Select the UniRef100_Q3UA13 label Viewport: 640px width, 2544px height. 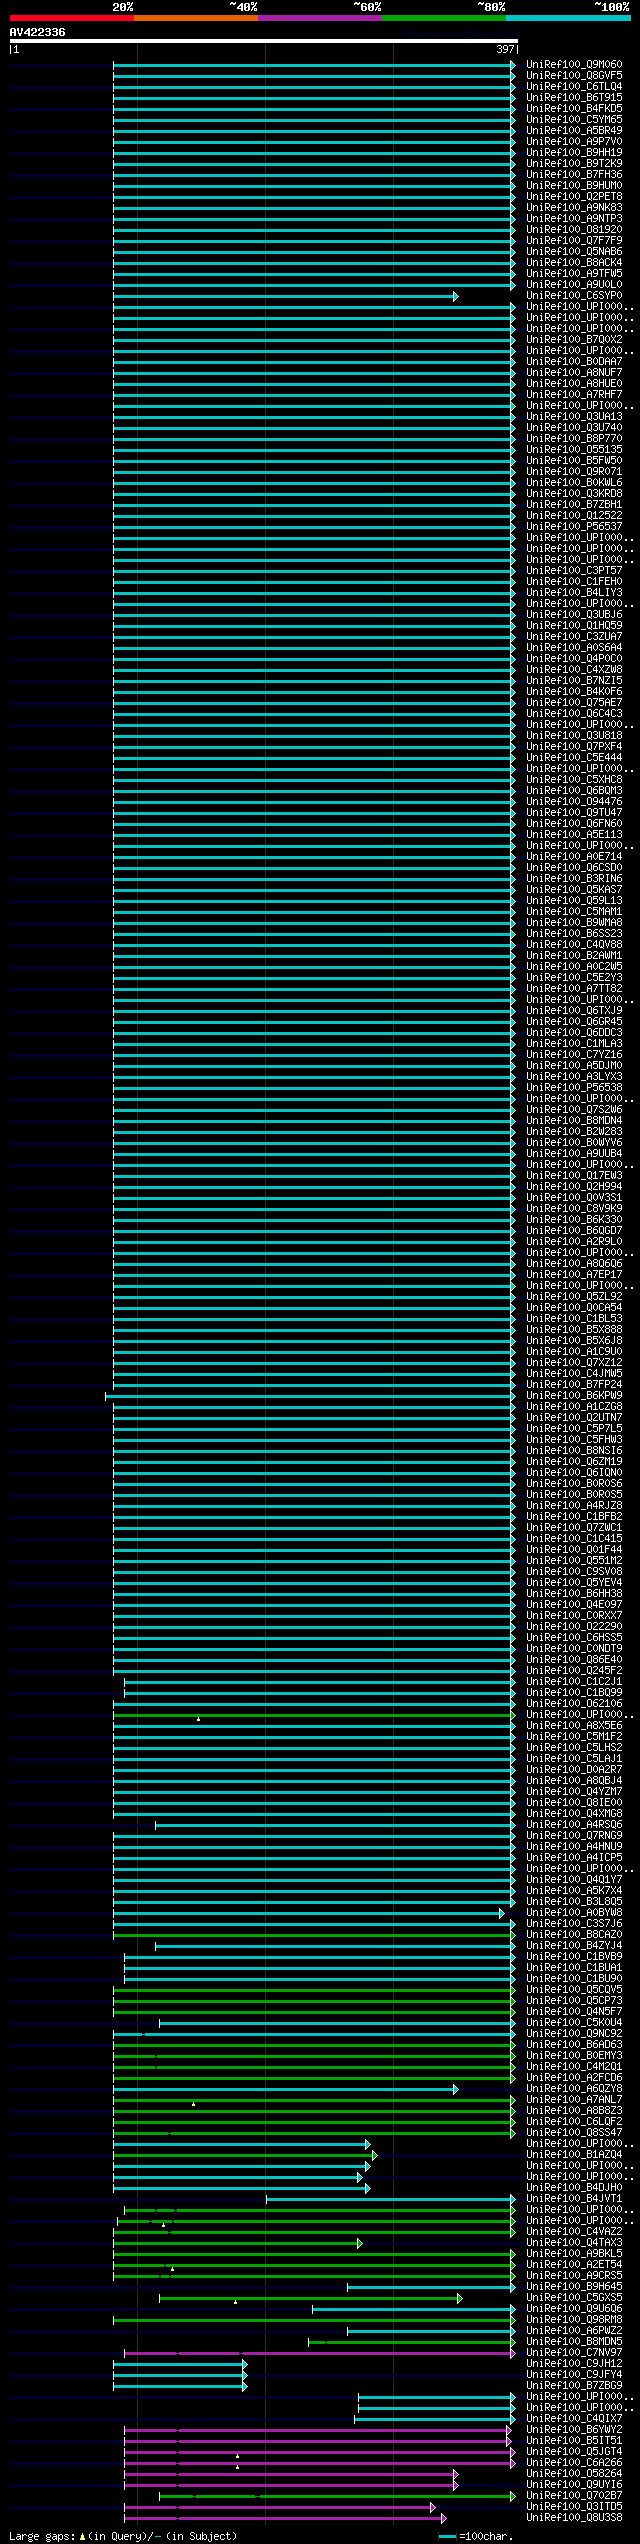coord(574,417)
